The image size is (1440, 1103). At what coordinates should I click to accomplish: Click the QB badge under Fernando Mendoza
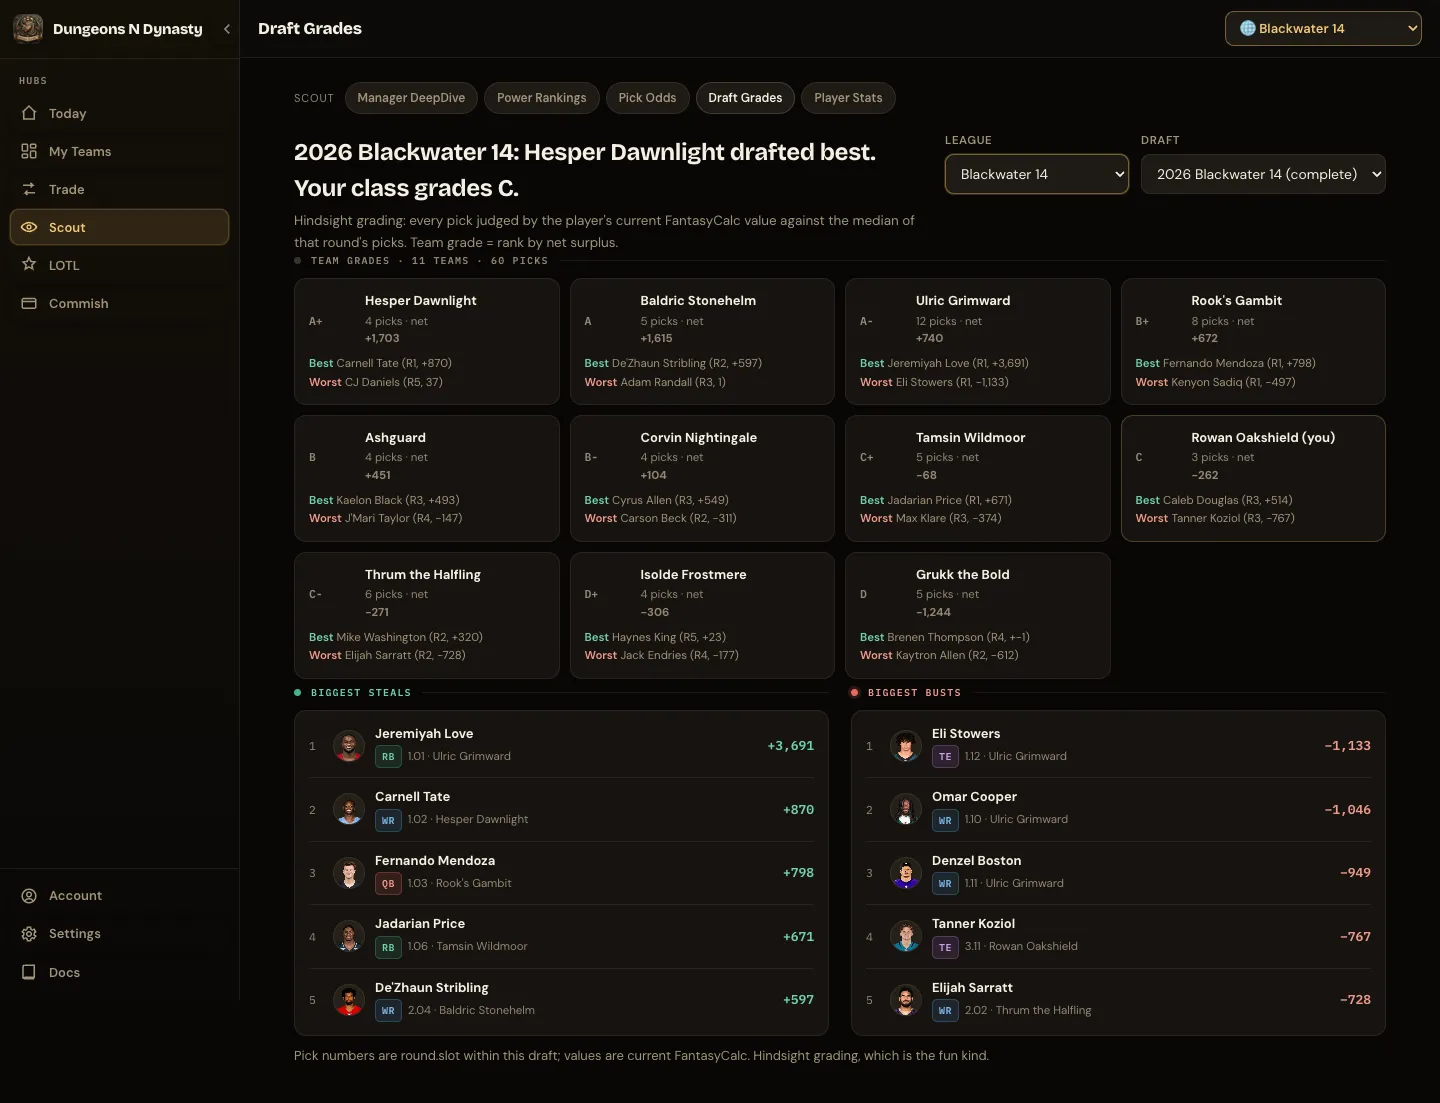click(388, 884)
